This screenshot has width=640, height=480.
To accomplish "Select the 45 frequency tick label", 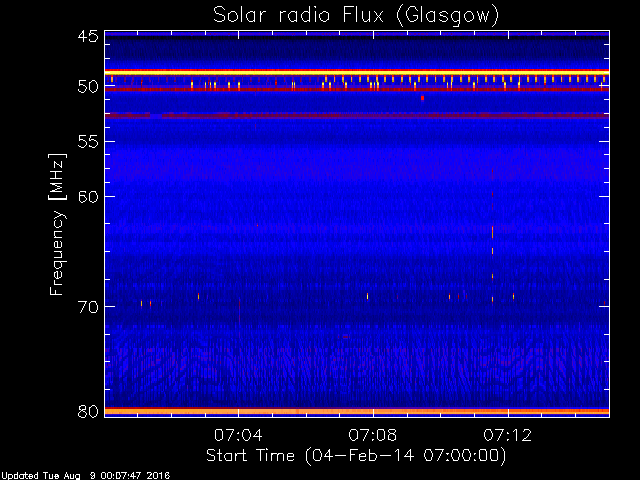I will click(88, 36).
